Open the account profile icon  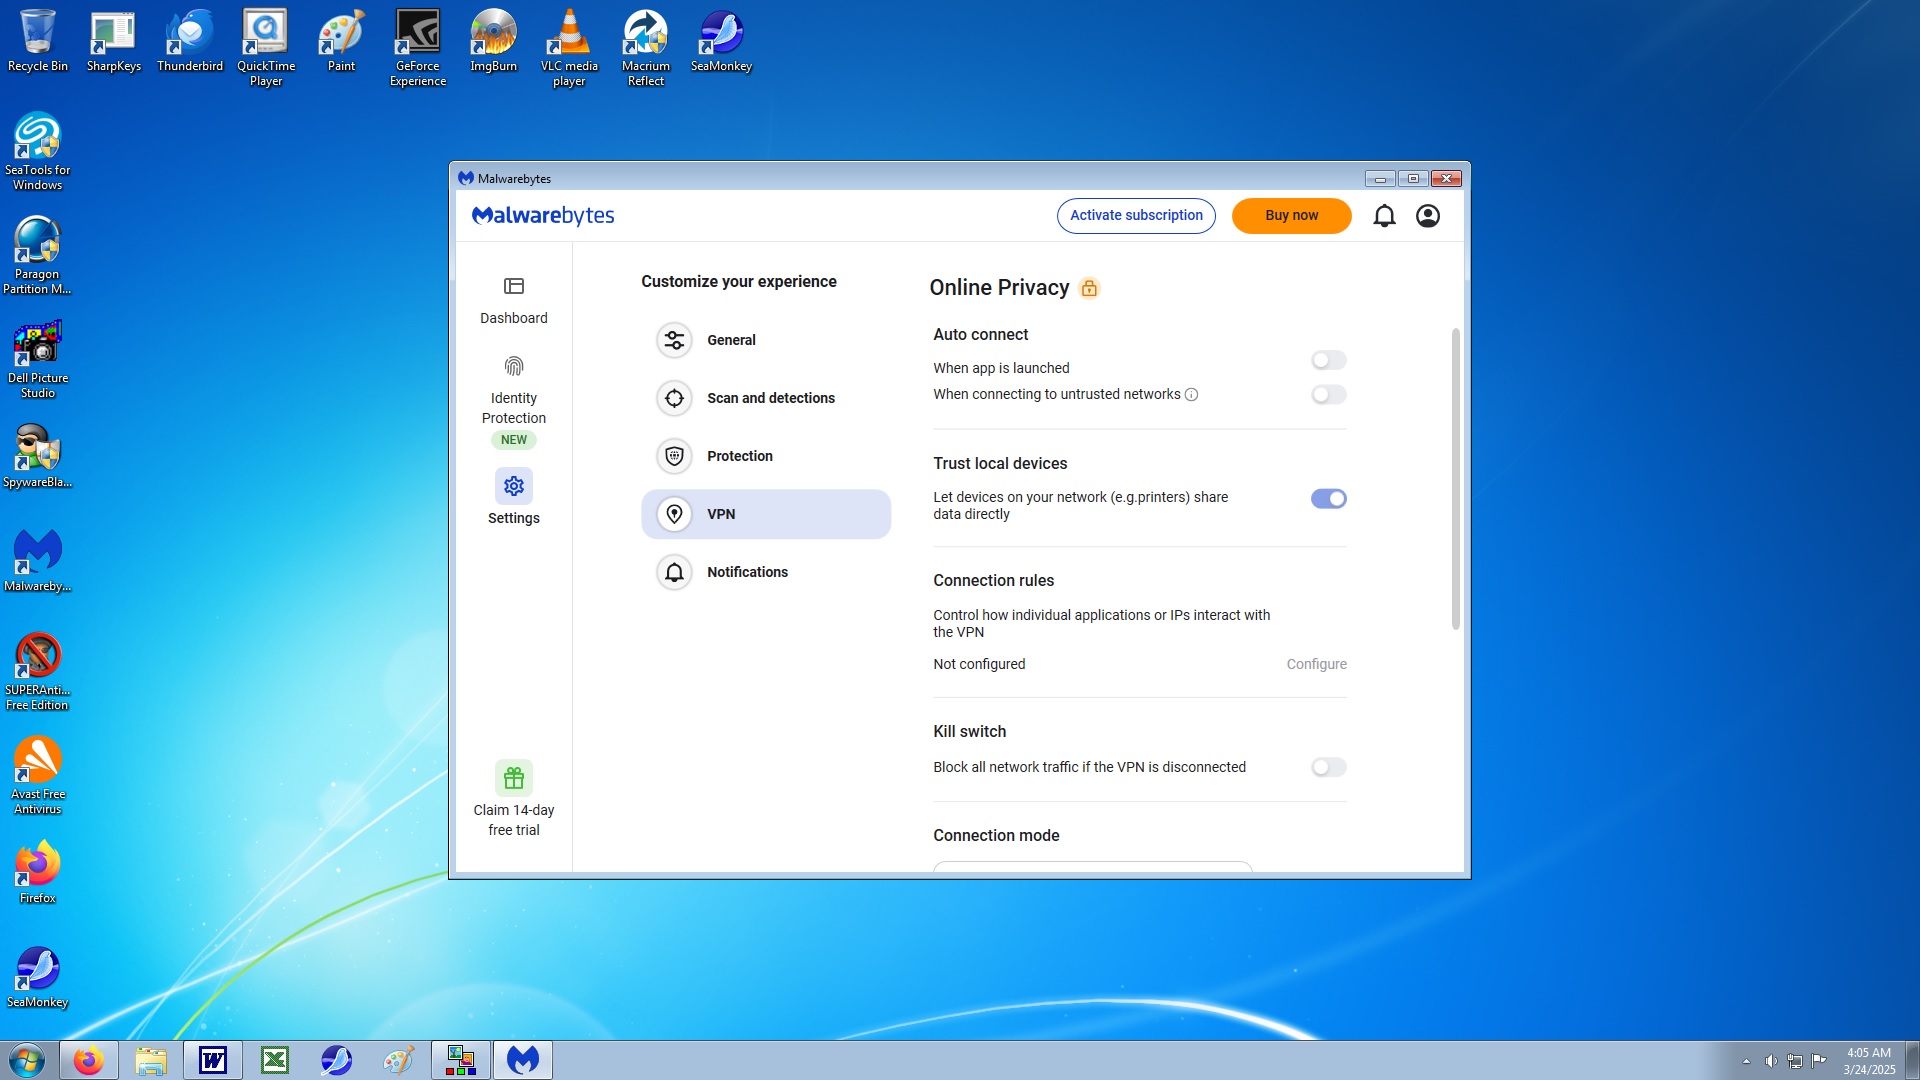point(1428,216)
